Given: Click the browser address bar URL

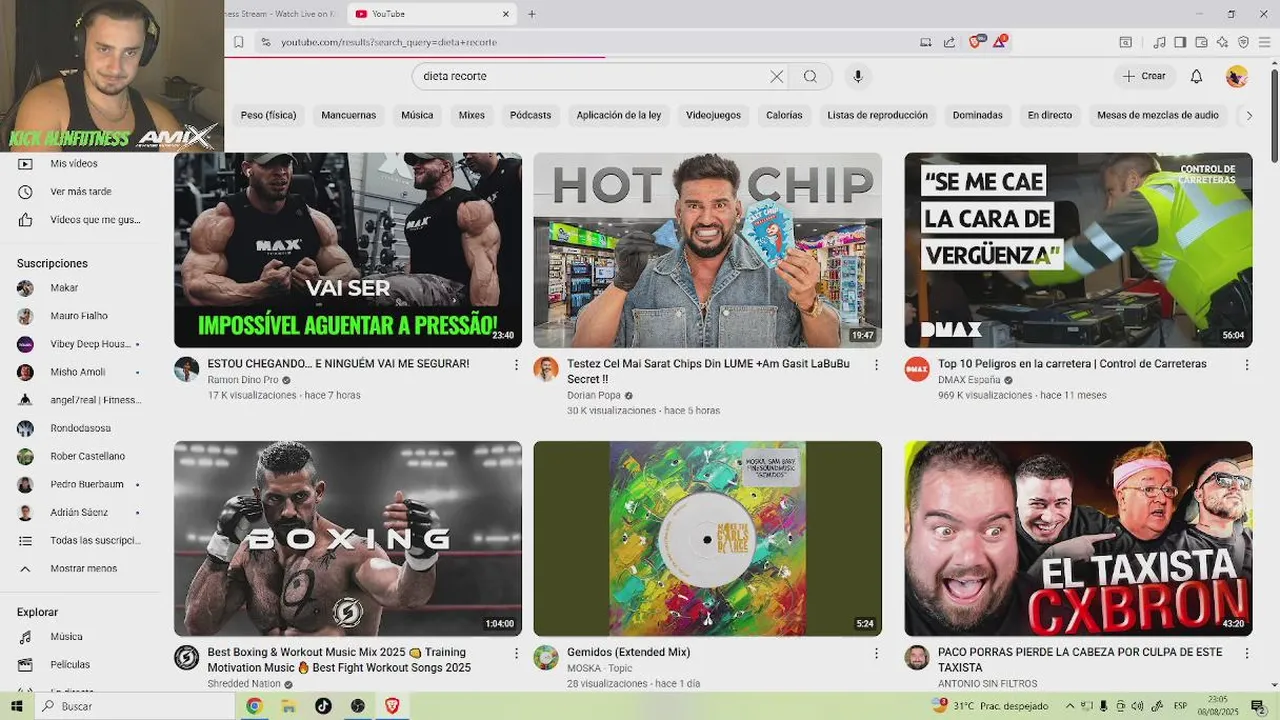Looking at the screenshot, I should tap(389, 42).
